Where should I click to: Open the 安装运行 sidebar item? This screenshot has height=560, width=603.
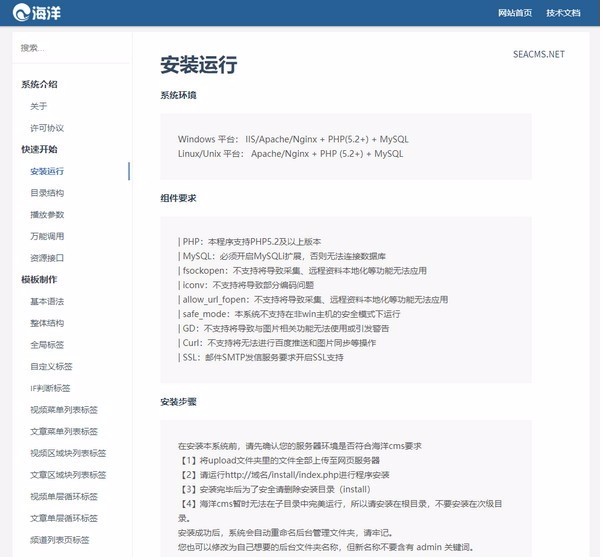click(x=47, y=172)
